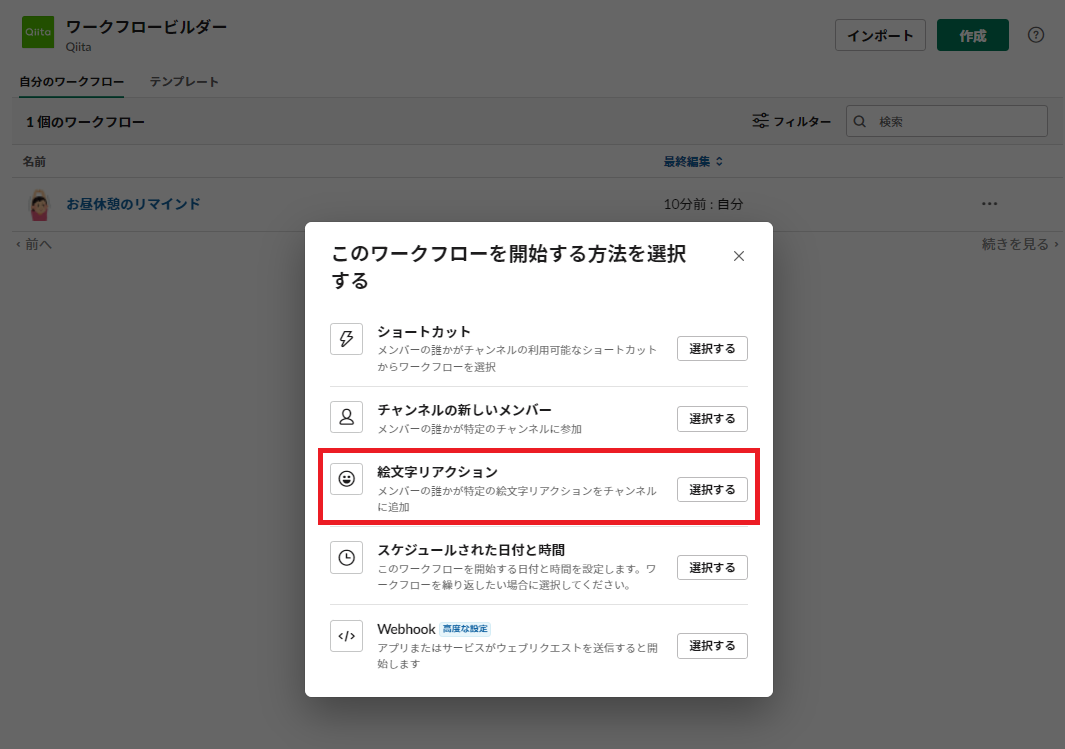Open the filter icon next to search
The width and height of the screenshot is (1065, 749).
pyautogui.click(x=760, y=120)
